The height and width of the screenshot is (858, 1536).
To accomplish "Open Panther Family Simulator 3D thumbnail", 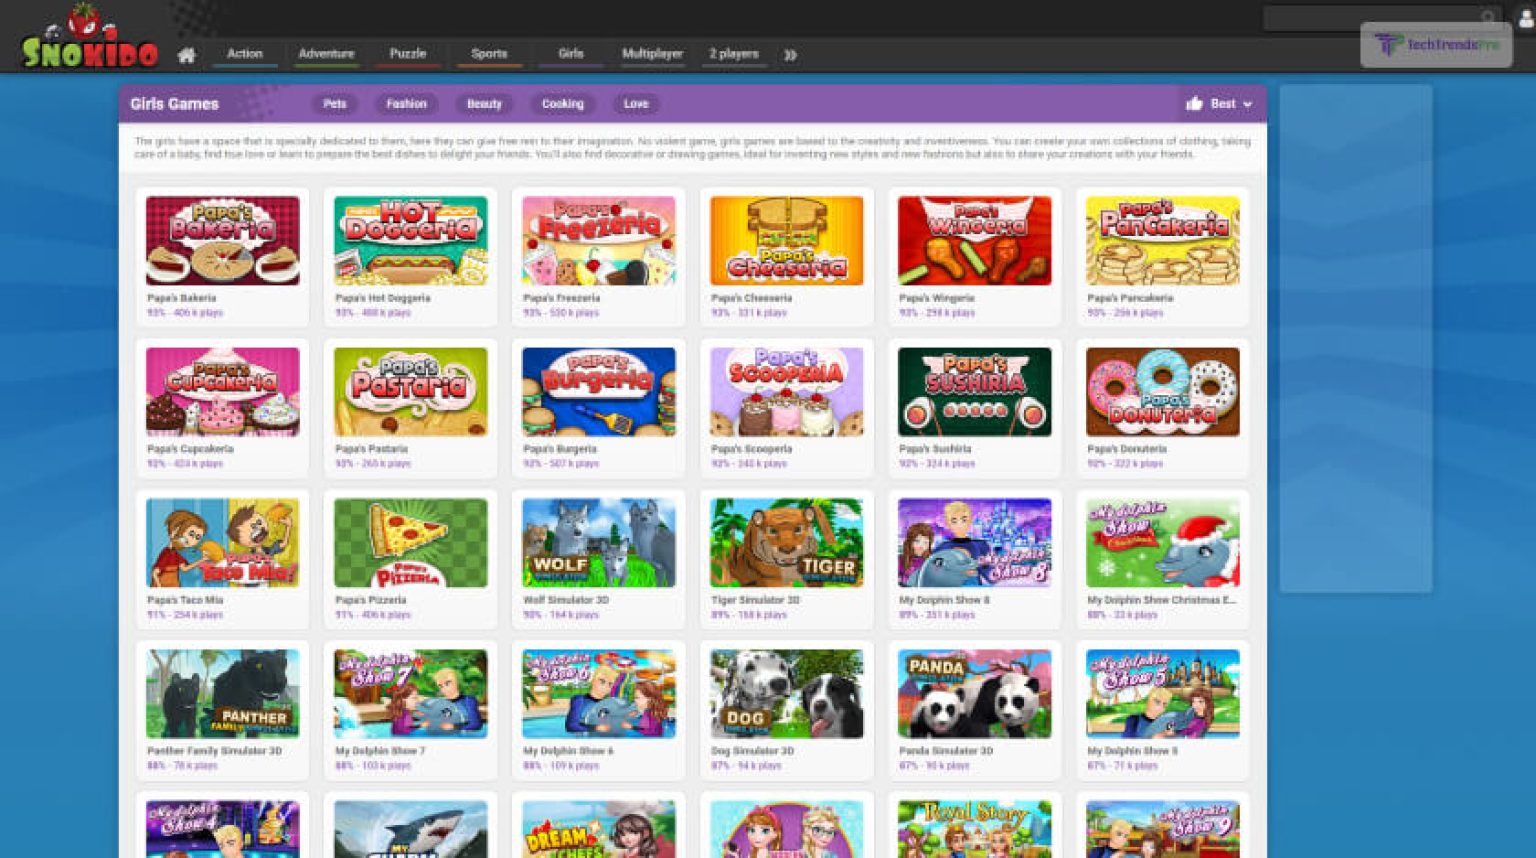I will 222,693.
